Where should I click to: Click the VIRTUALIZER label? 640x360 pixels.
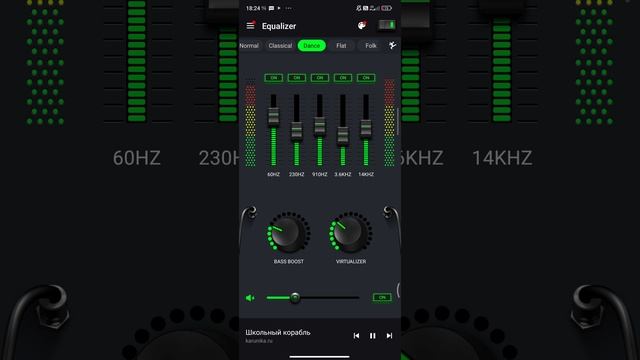[x=351, y=262]
